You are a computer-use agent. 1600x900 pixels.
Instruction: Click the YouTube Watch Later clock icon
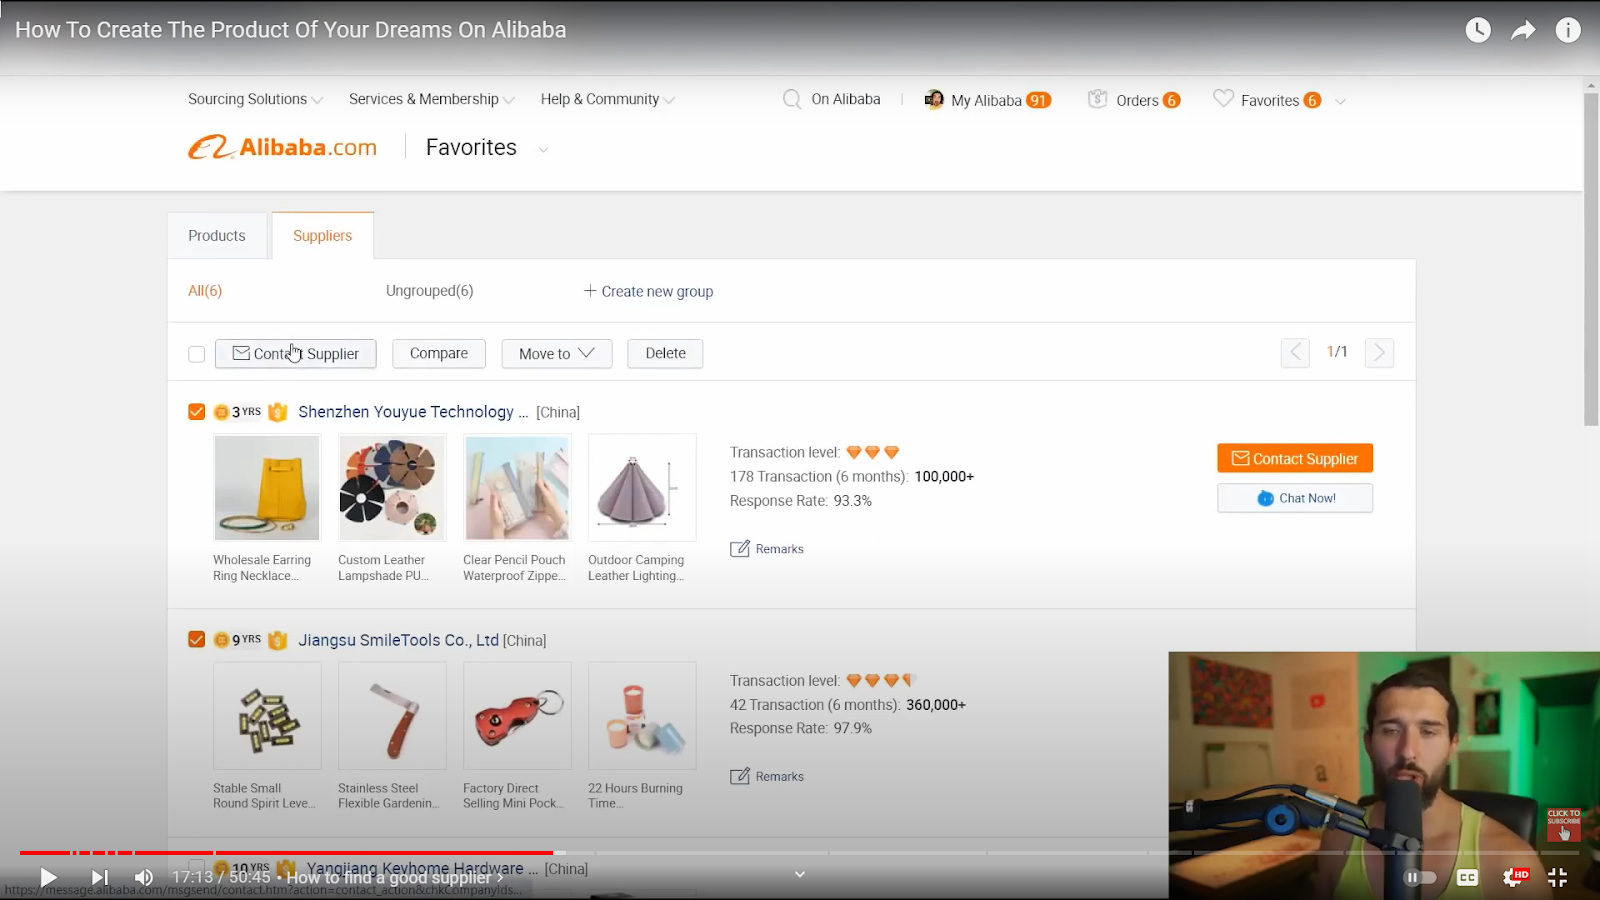tap(1478, 30)
